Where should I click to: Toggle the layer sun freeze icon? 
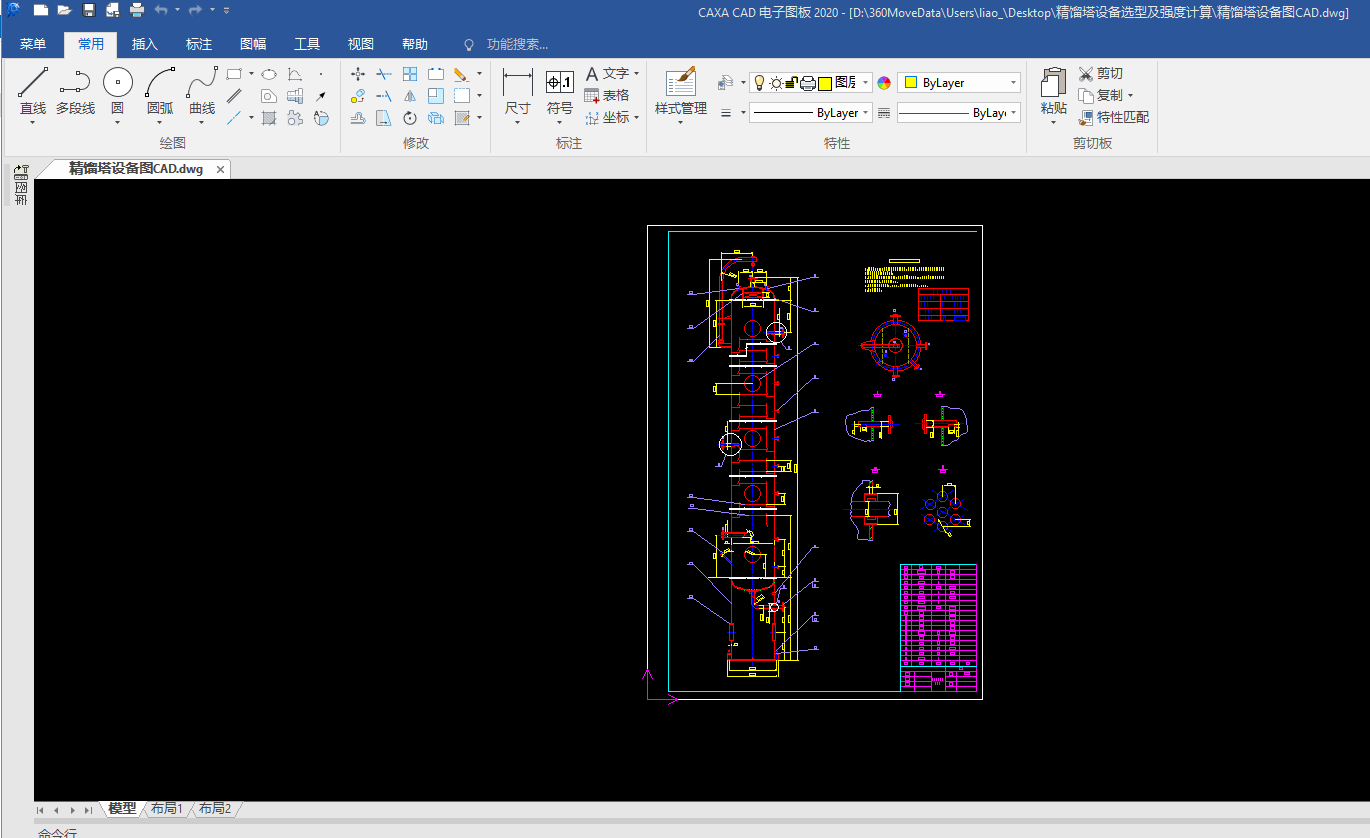coord(775,83)
